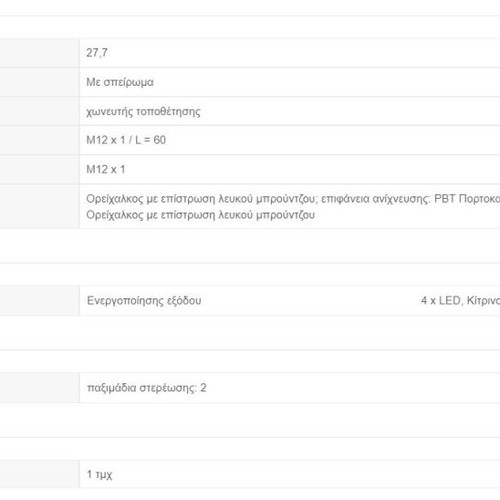This screenshot has height=500, width=500.
Task: Select the Ενεργοποίησης εξόδου text
Action: (x=144, y=301)
